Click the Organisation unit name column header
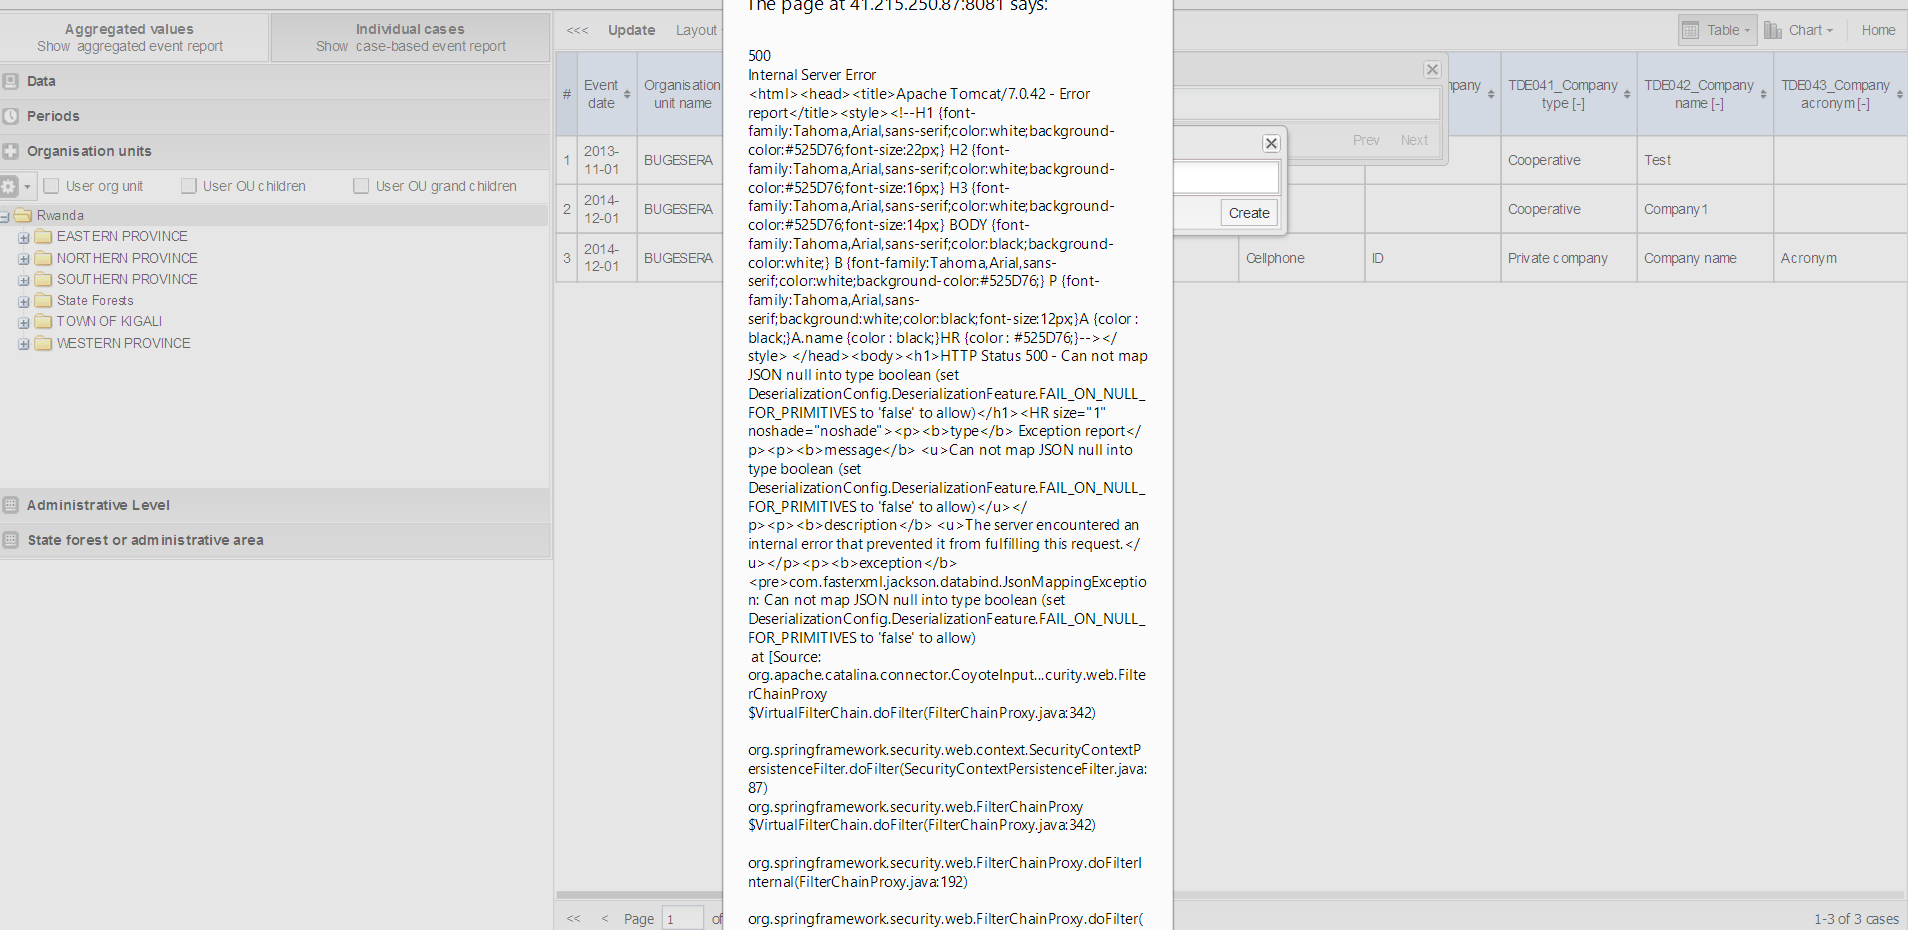 (x=682, y=94)
